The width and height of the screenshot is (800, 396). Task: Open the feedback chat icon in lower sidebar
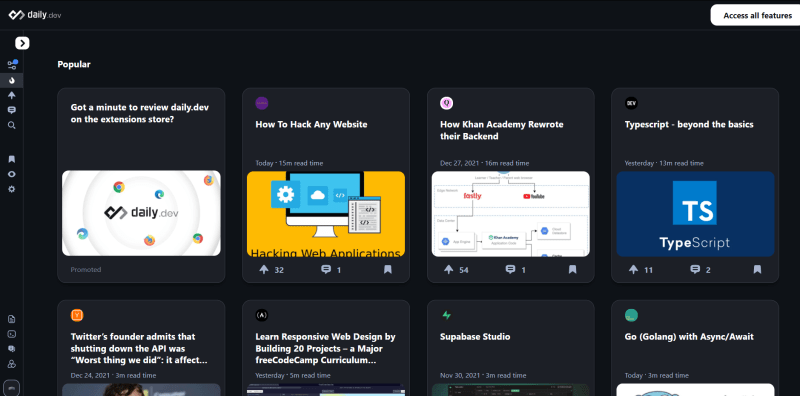(12, 349)
